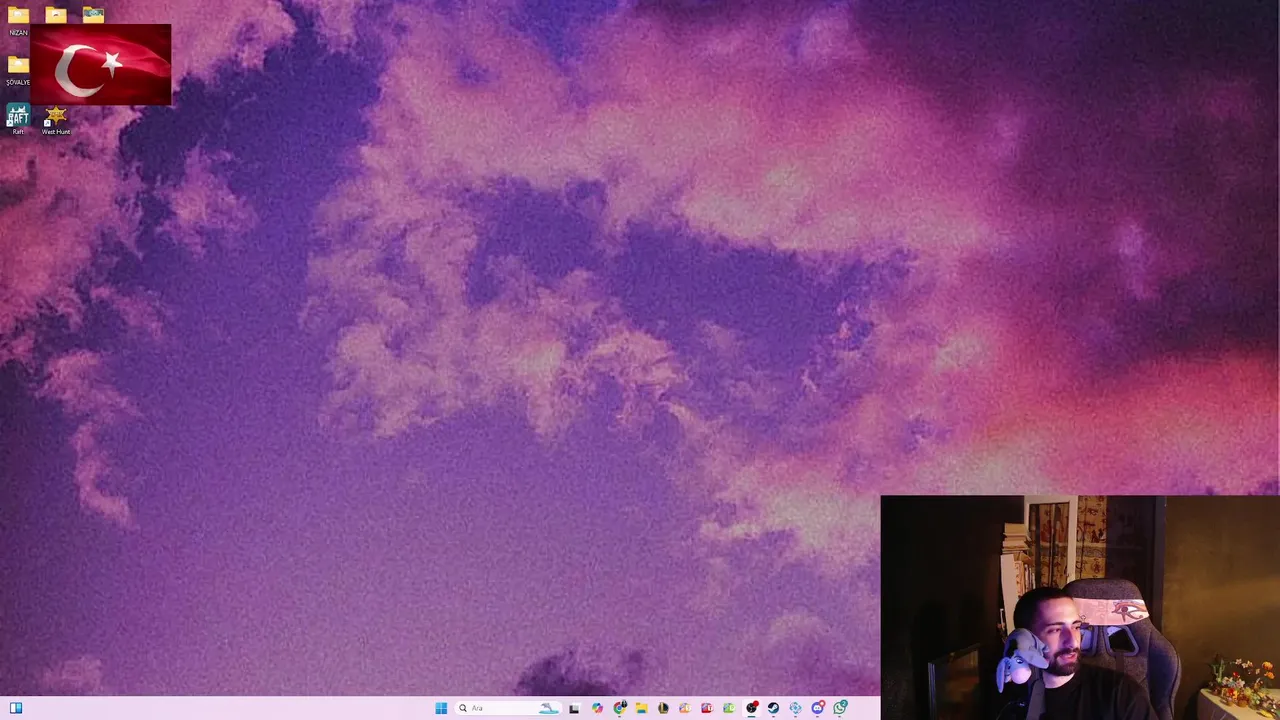Open WhatsApp from the taskbar

tap(840, 708)
